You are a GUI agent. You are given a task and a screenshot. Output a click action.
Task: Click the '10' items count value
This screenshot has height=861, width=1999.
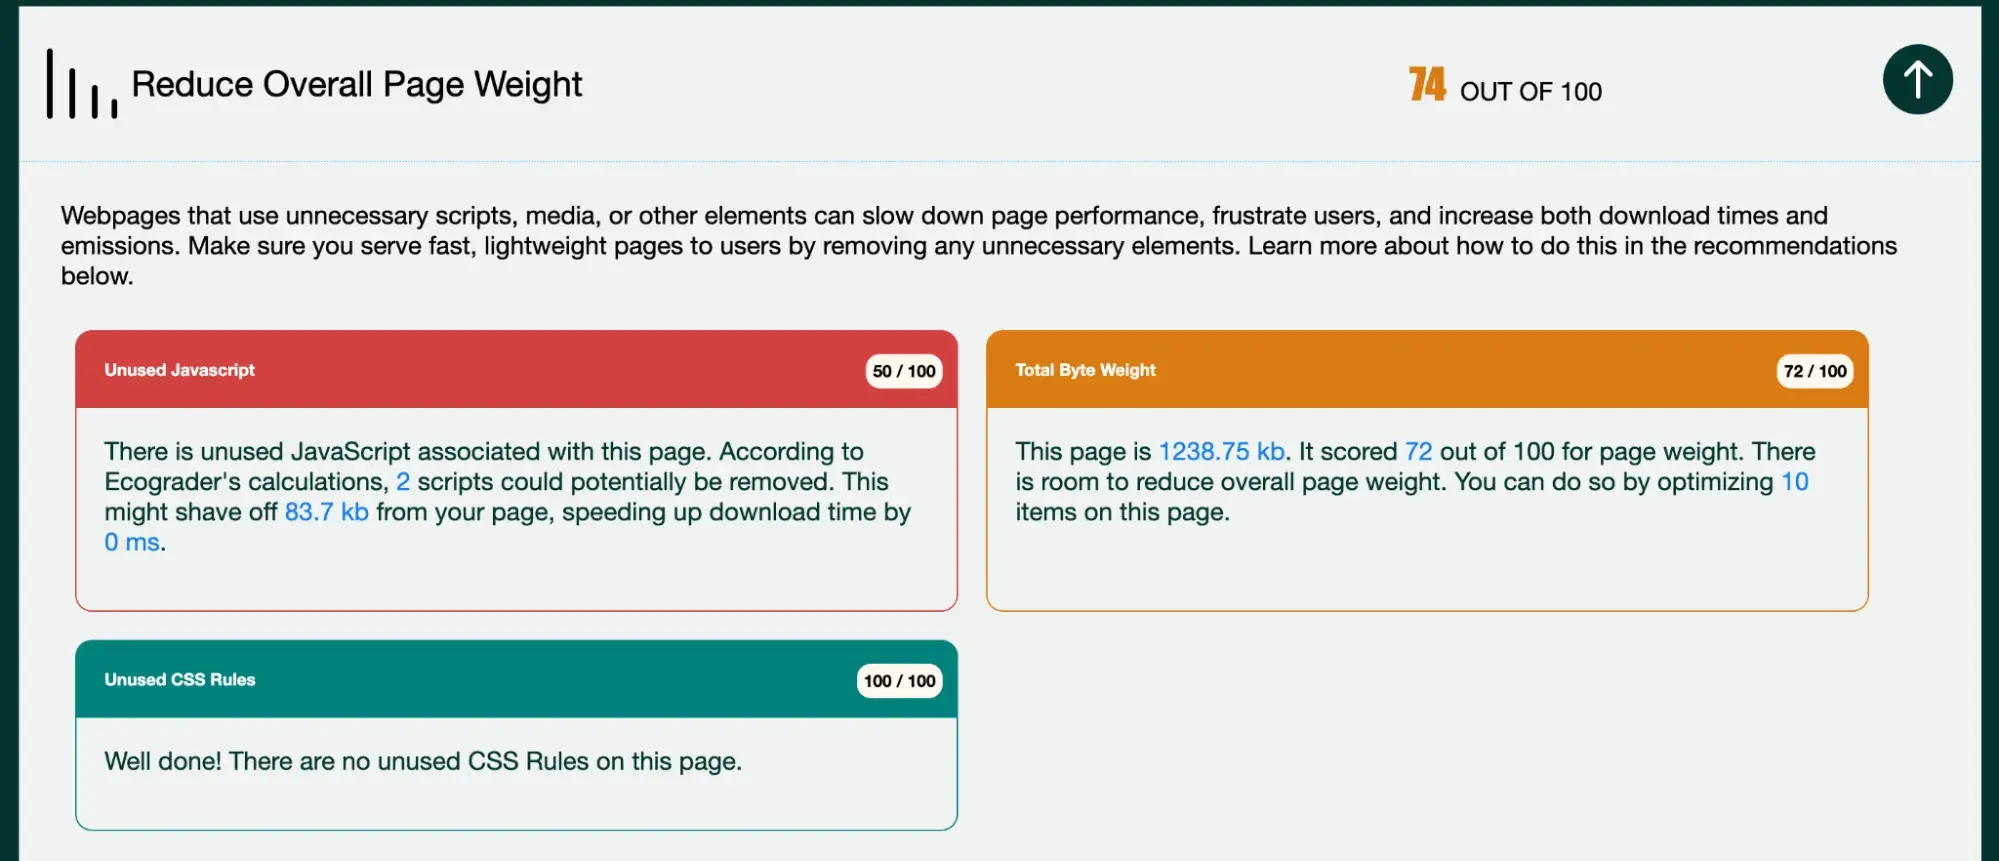[1795, 482]
